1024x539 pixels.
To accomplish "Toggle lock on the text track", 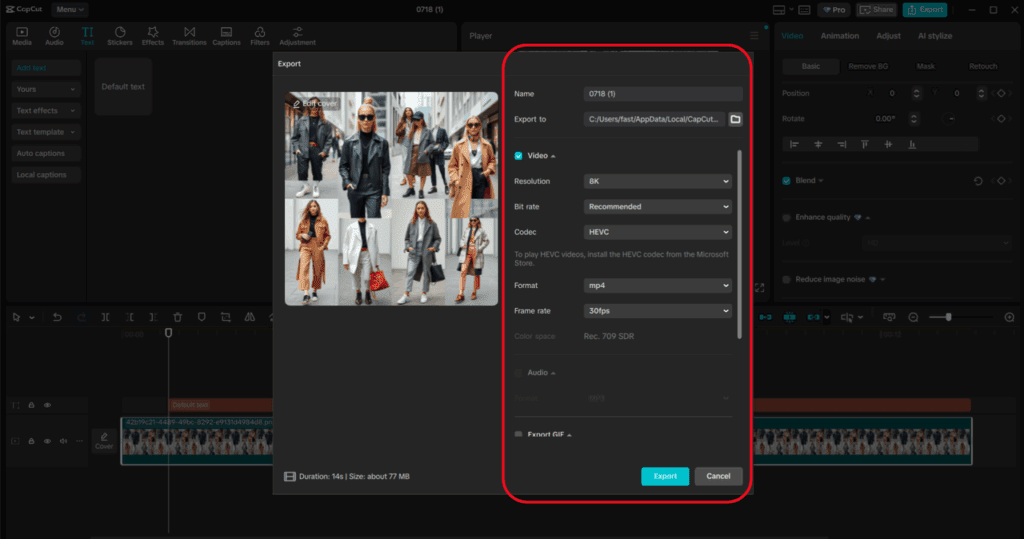I will pos(31,405).
